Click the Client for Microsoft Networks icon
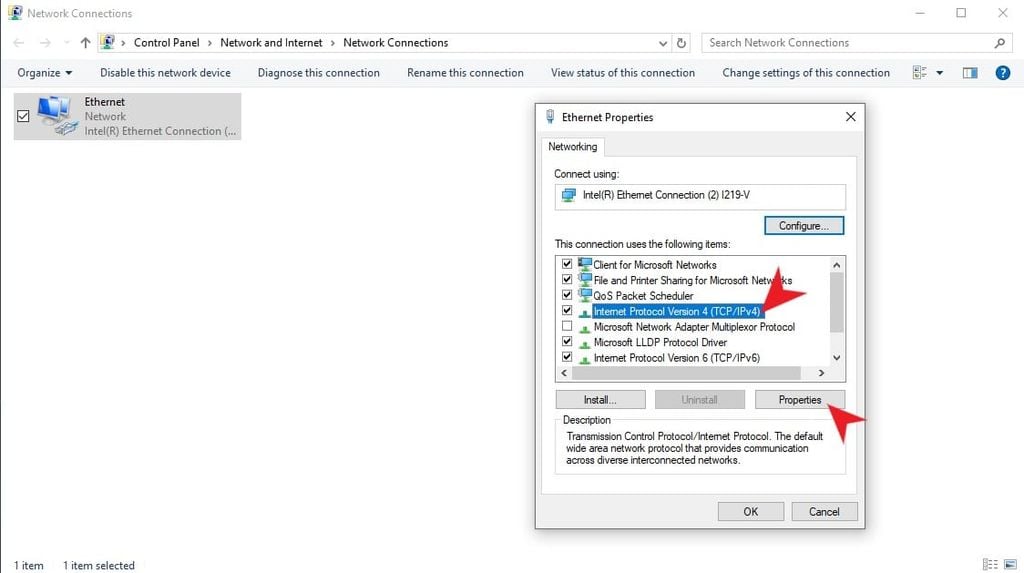The height and width of the screenshot is (573, 1024). [584, 264]
